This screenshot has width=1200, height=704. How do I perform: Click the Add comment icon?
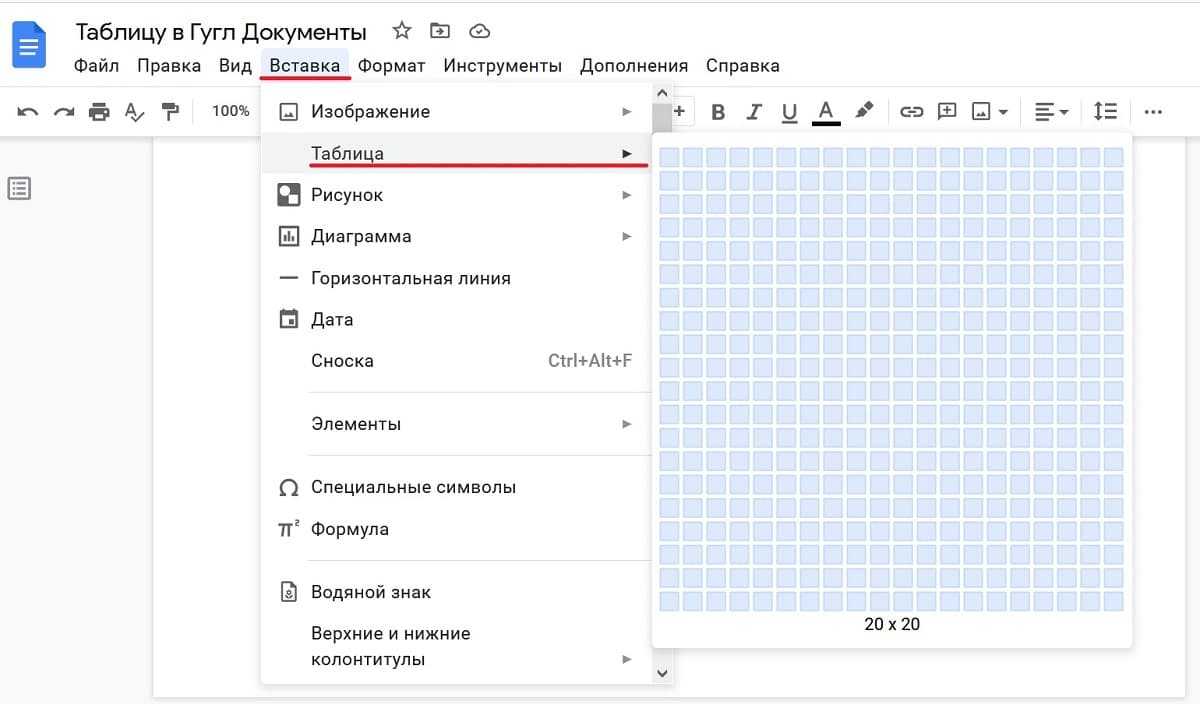947,112
